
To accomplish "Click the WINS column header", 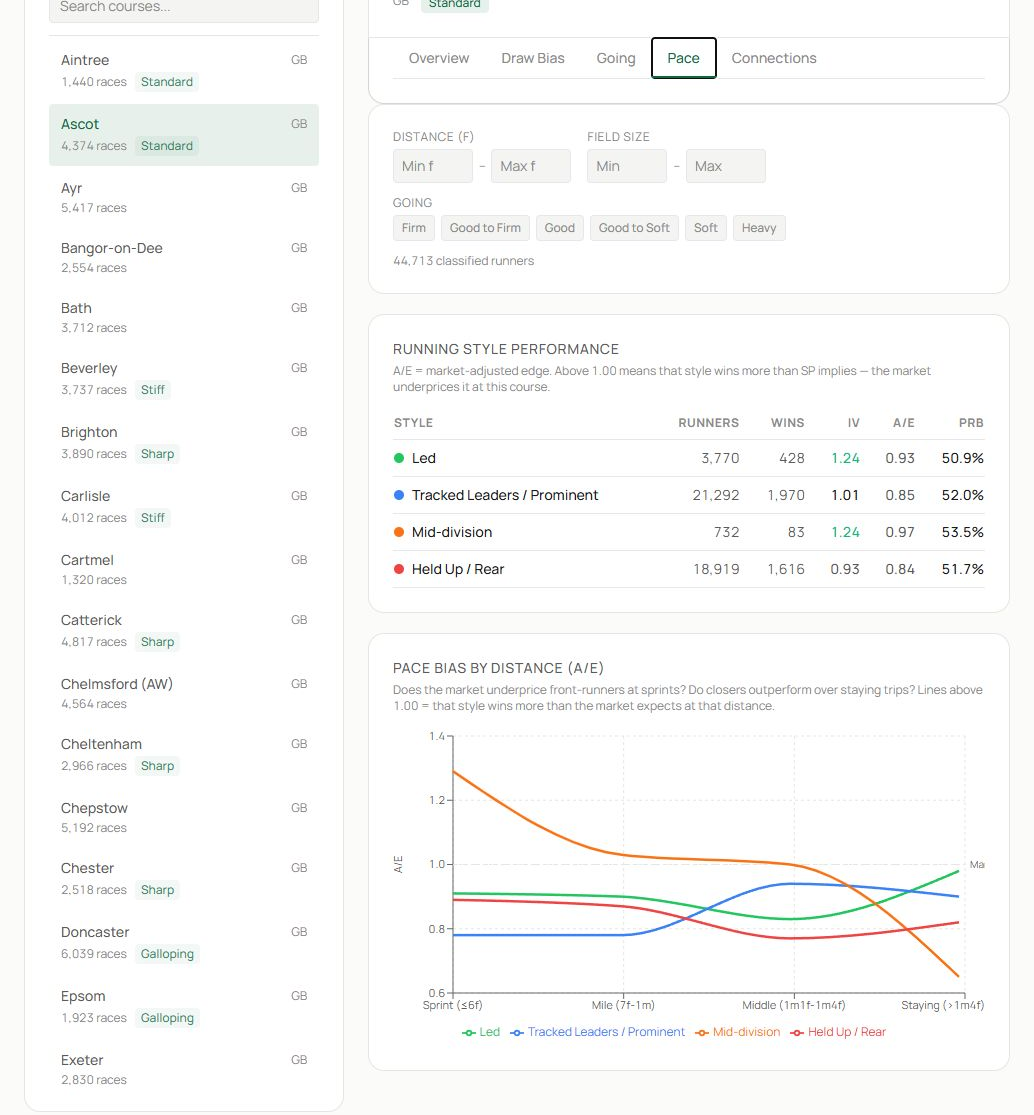I will [x=787, y=422].
